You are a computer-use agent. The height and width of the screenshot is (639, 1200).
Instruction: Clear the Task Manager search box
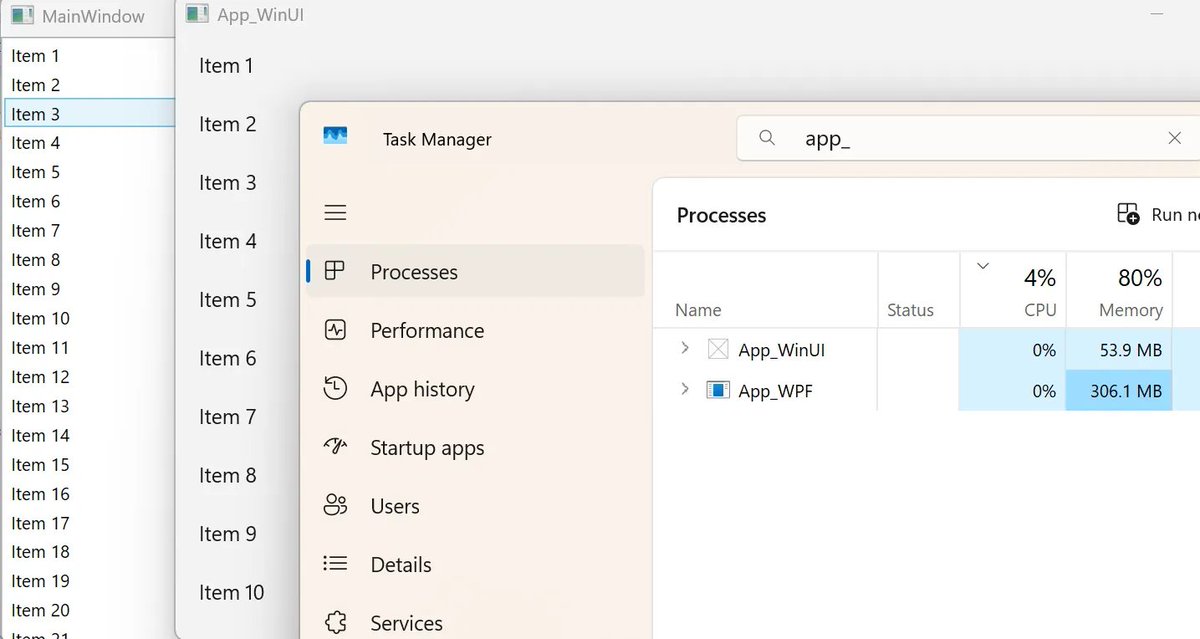click(x=1175, y=138)
